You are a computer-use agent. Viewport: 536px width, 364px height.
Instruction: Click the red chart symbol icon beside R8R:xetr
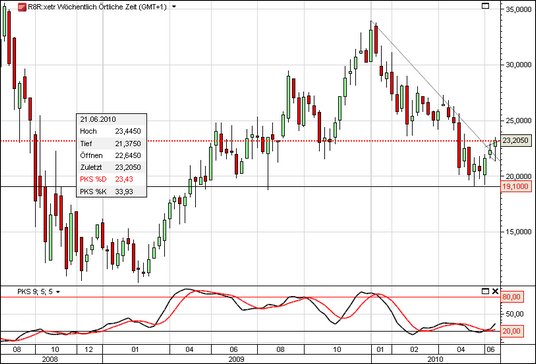point(22,7)
